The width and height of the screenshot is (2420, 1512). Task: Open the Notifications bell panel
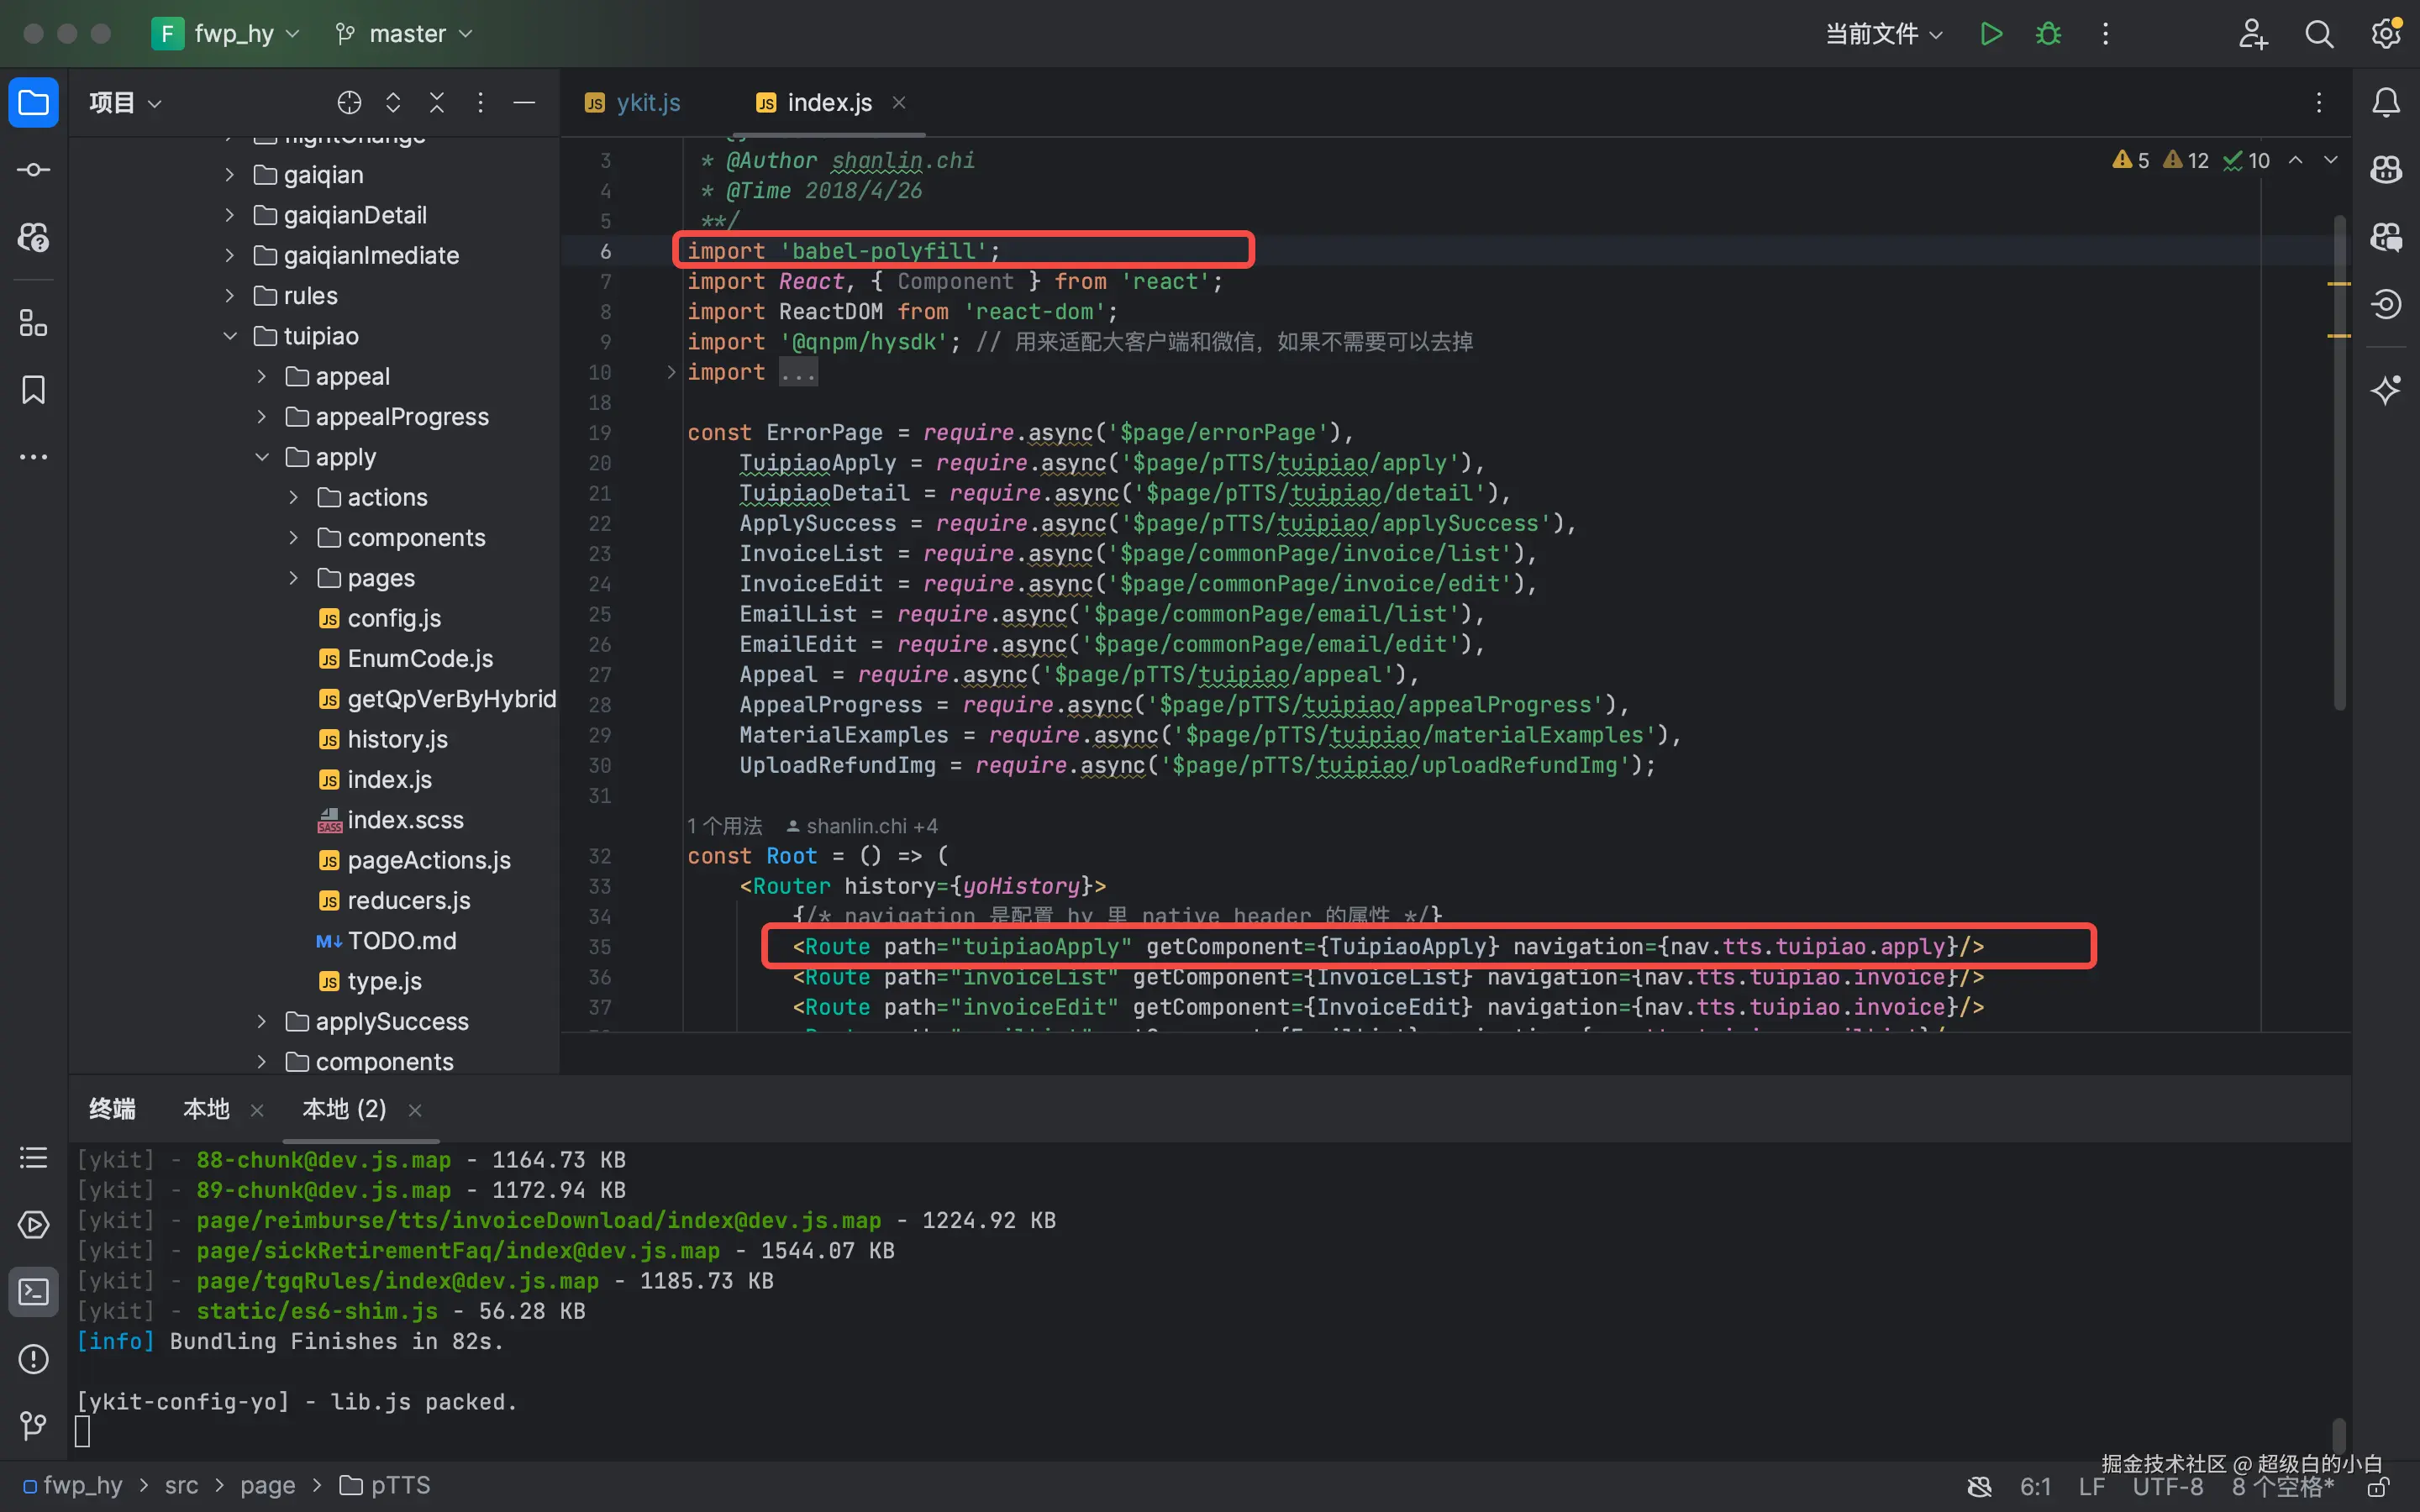coord(2386,102)
